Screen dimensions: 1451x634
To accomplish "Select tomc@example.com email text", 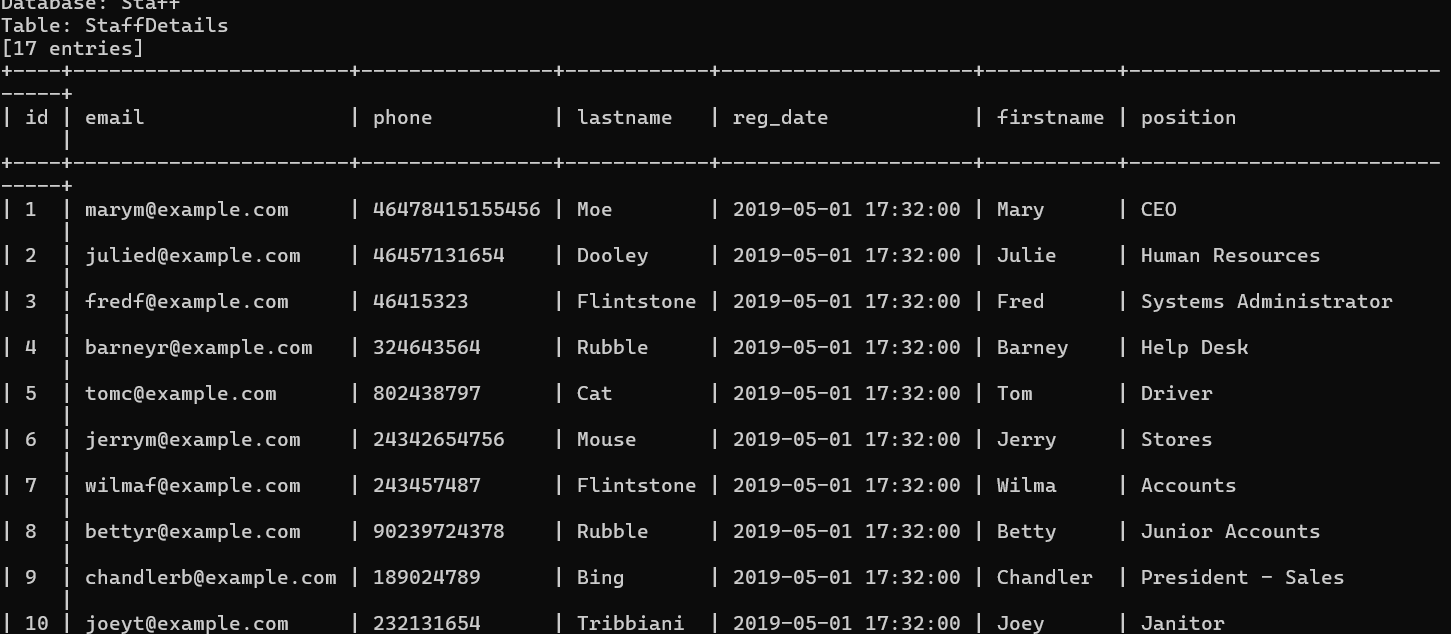I will [180, 393].
